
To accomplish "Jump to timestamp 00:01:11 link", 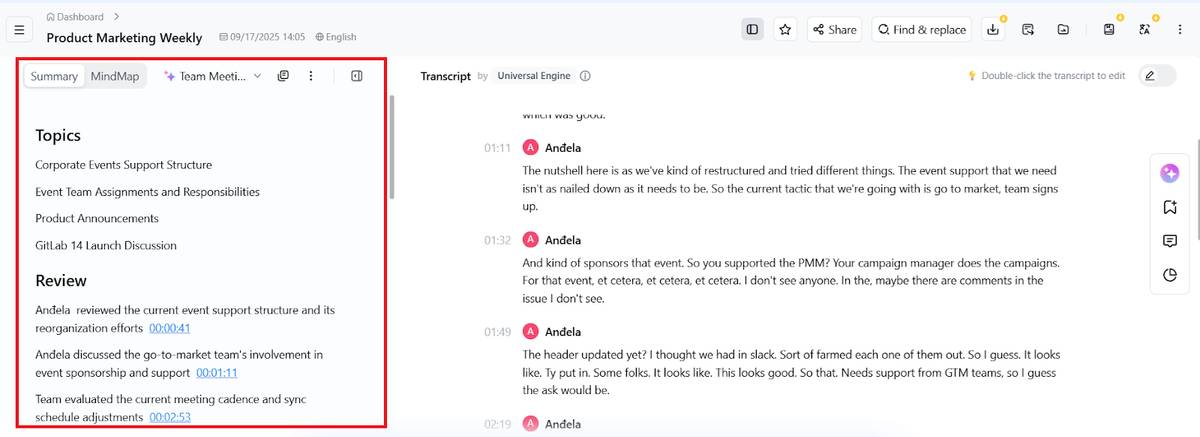I will point(216,373).
